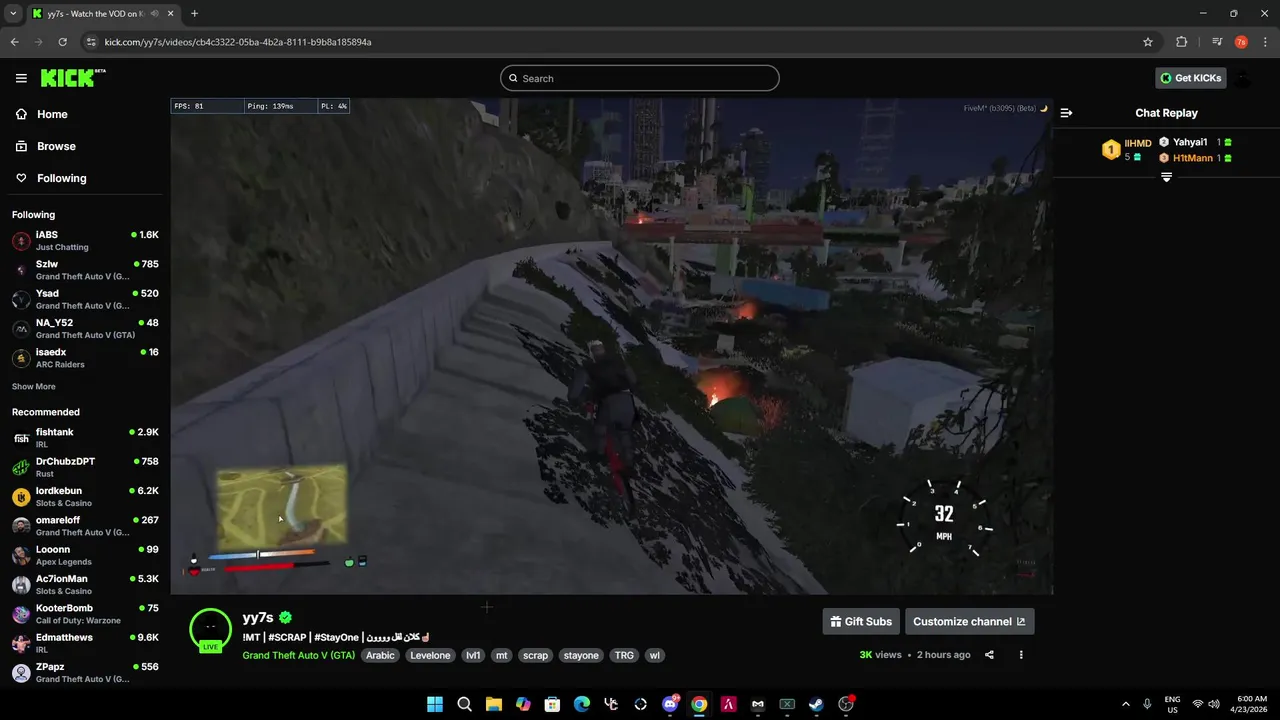Viewport: 1280px width, 720px height.
Task: Select top gifter IIHMD
Action: click(x=1127, y=150)
